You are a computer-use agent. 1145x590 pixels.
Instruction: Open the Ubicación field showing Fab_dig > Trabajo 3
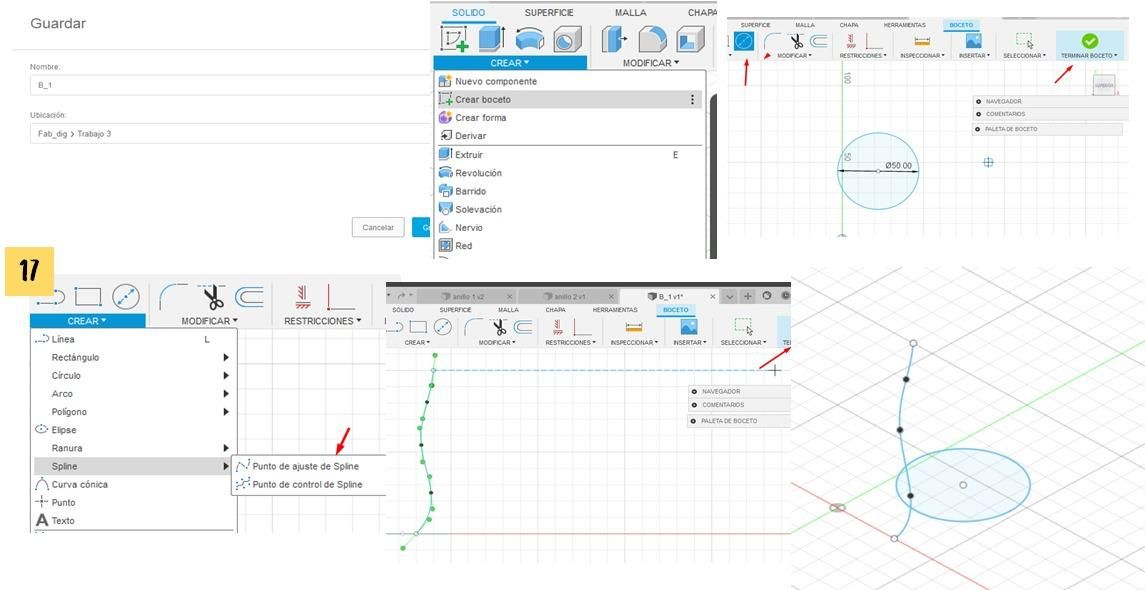coord(230,134)
